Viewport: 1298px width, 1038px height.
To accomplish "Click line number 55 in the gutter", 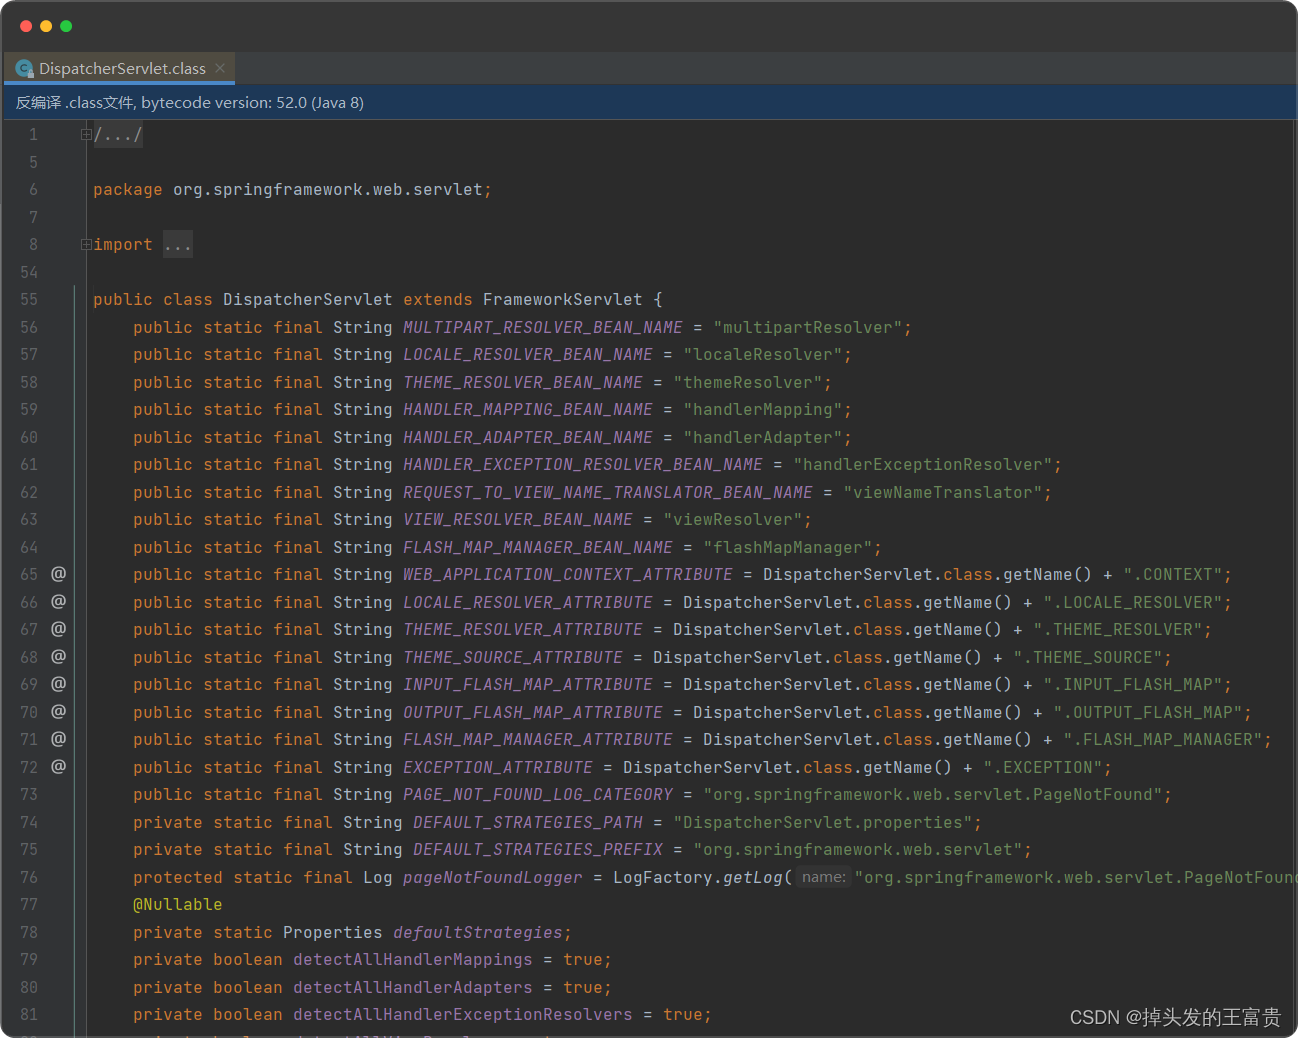I will click(29, 300).
